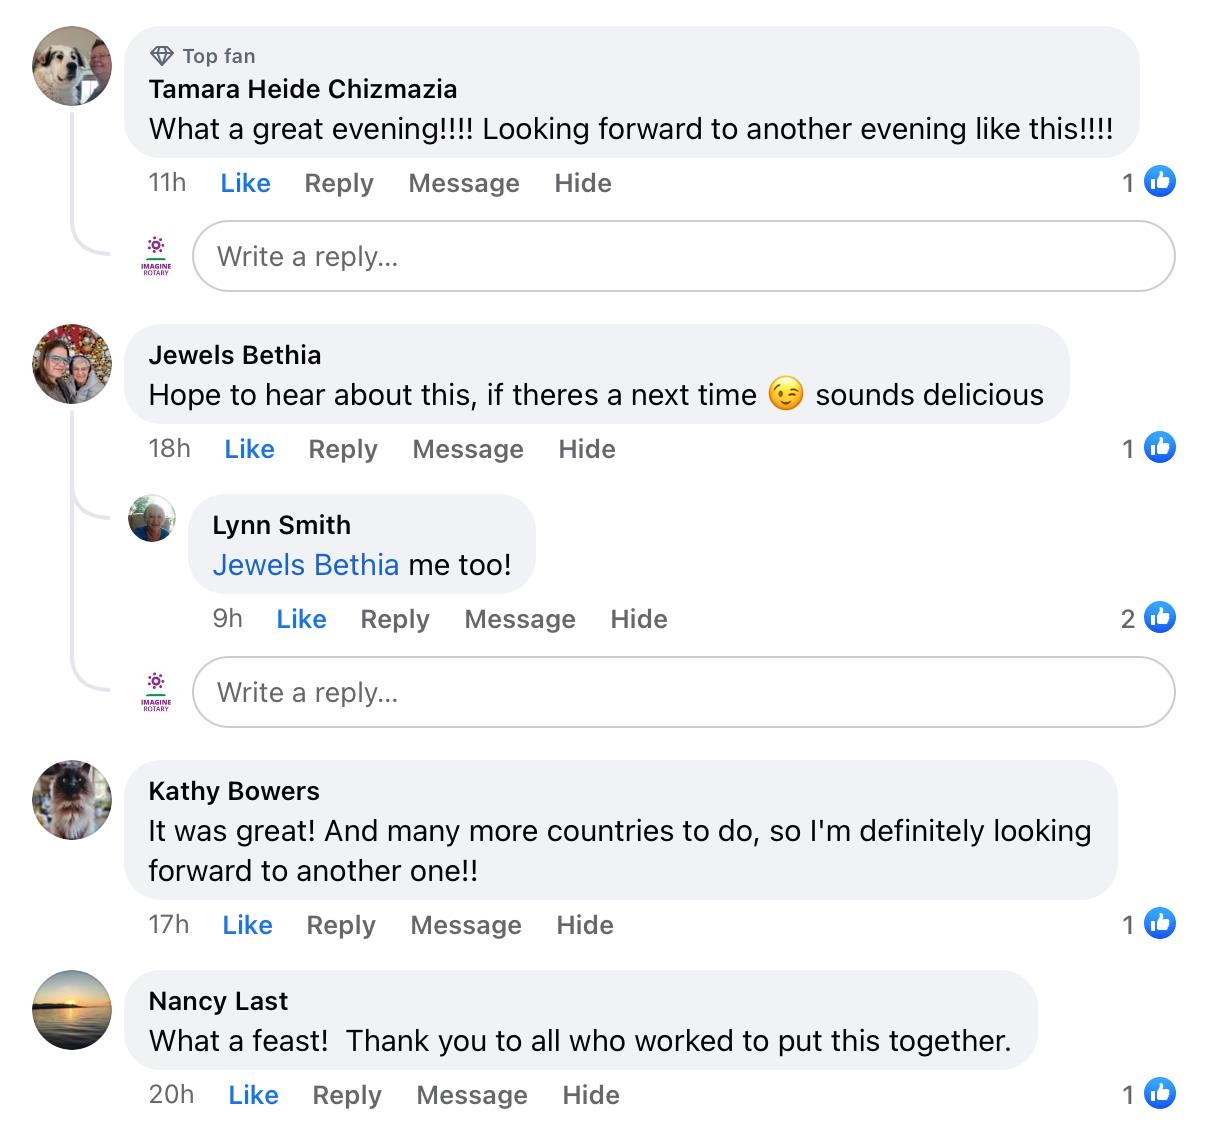The height and width of the screenshot is (1129, 1208).
Task: Message Nancy Last from her comment
Action: (x=472, y=1095)
